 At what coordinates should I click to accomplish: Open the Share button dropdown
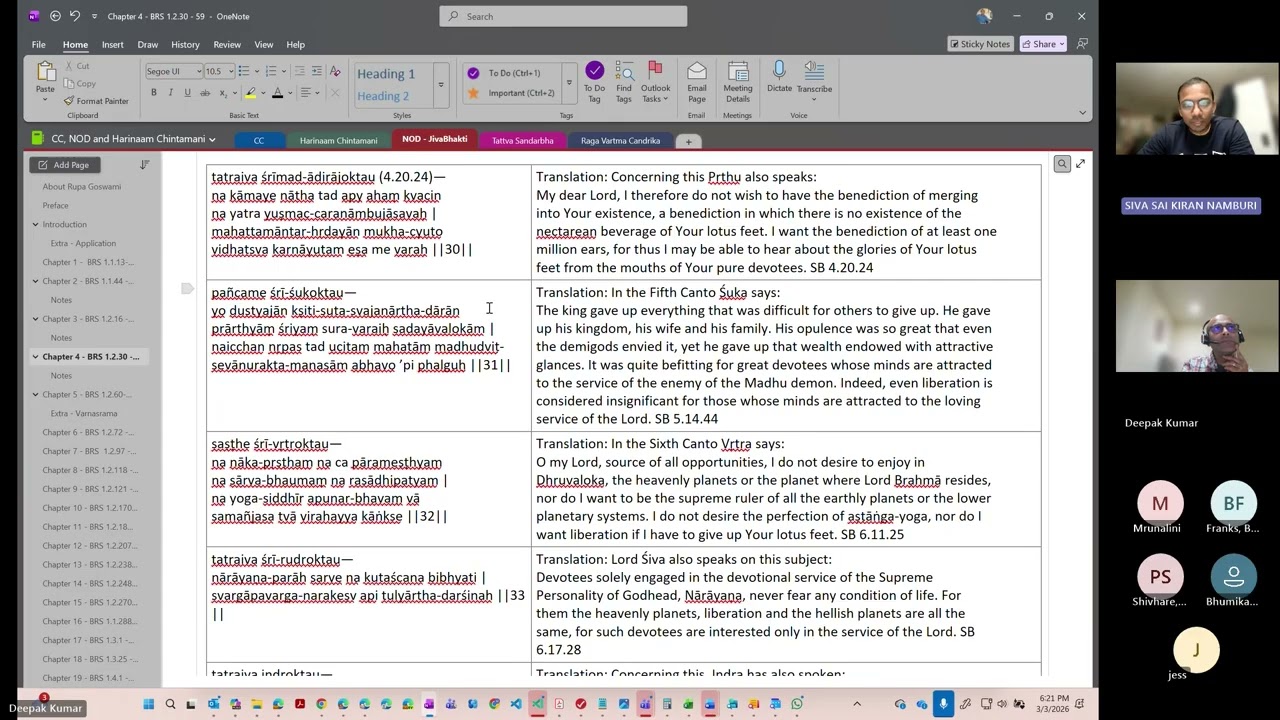(1044, 44)
